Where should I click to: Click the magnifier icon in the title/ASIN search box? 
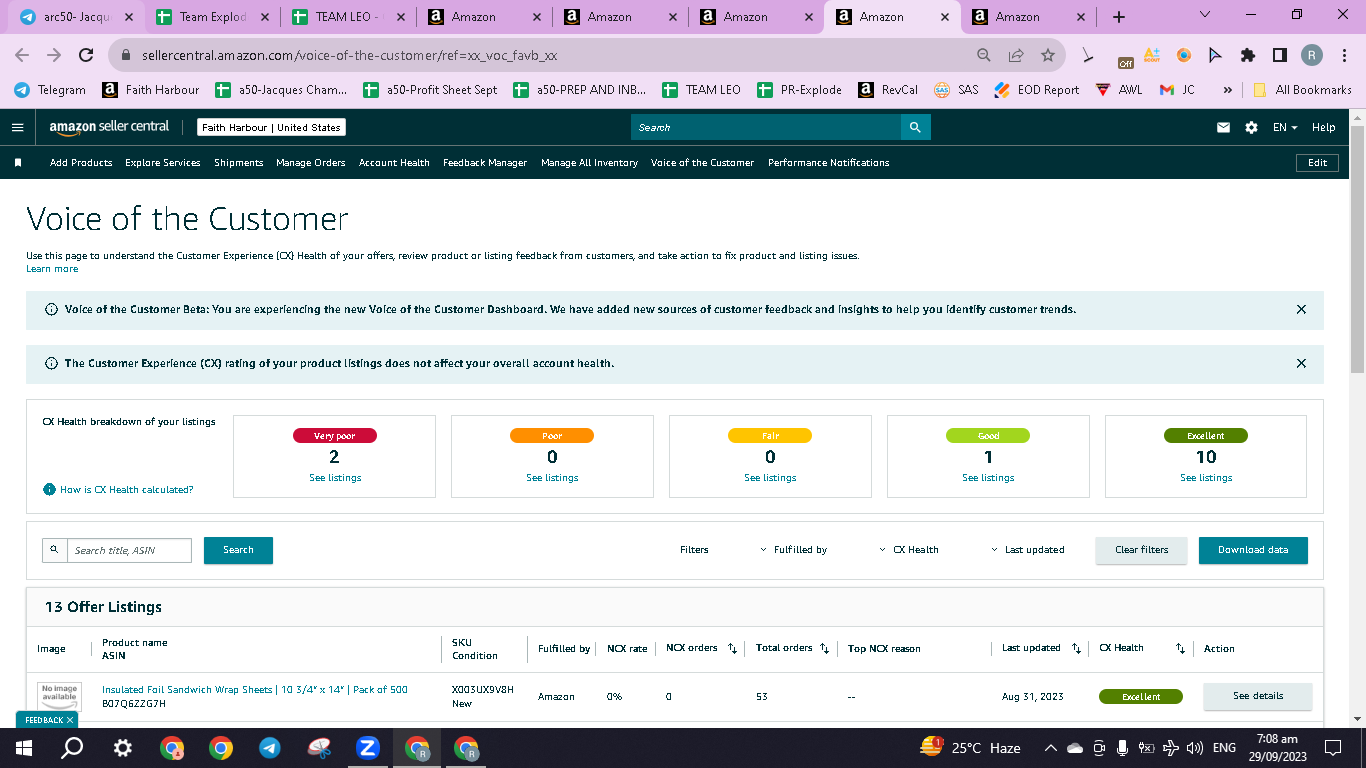(x=54, y=550)
